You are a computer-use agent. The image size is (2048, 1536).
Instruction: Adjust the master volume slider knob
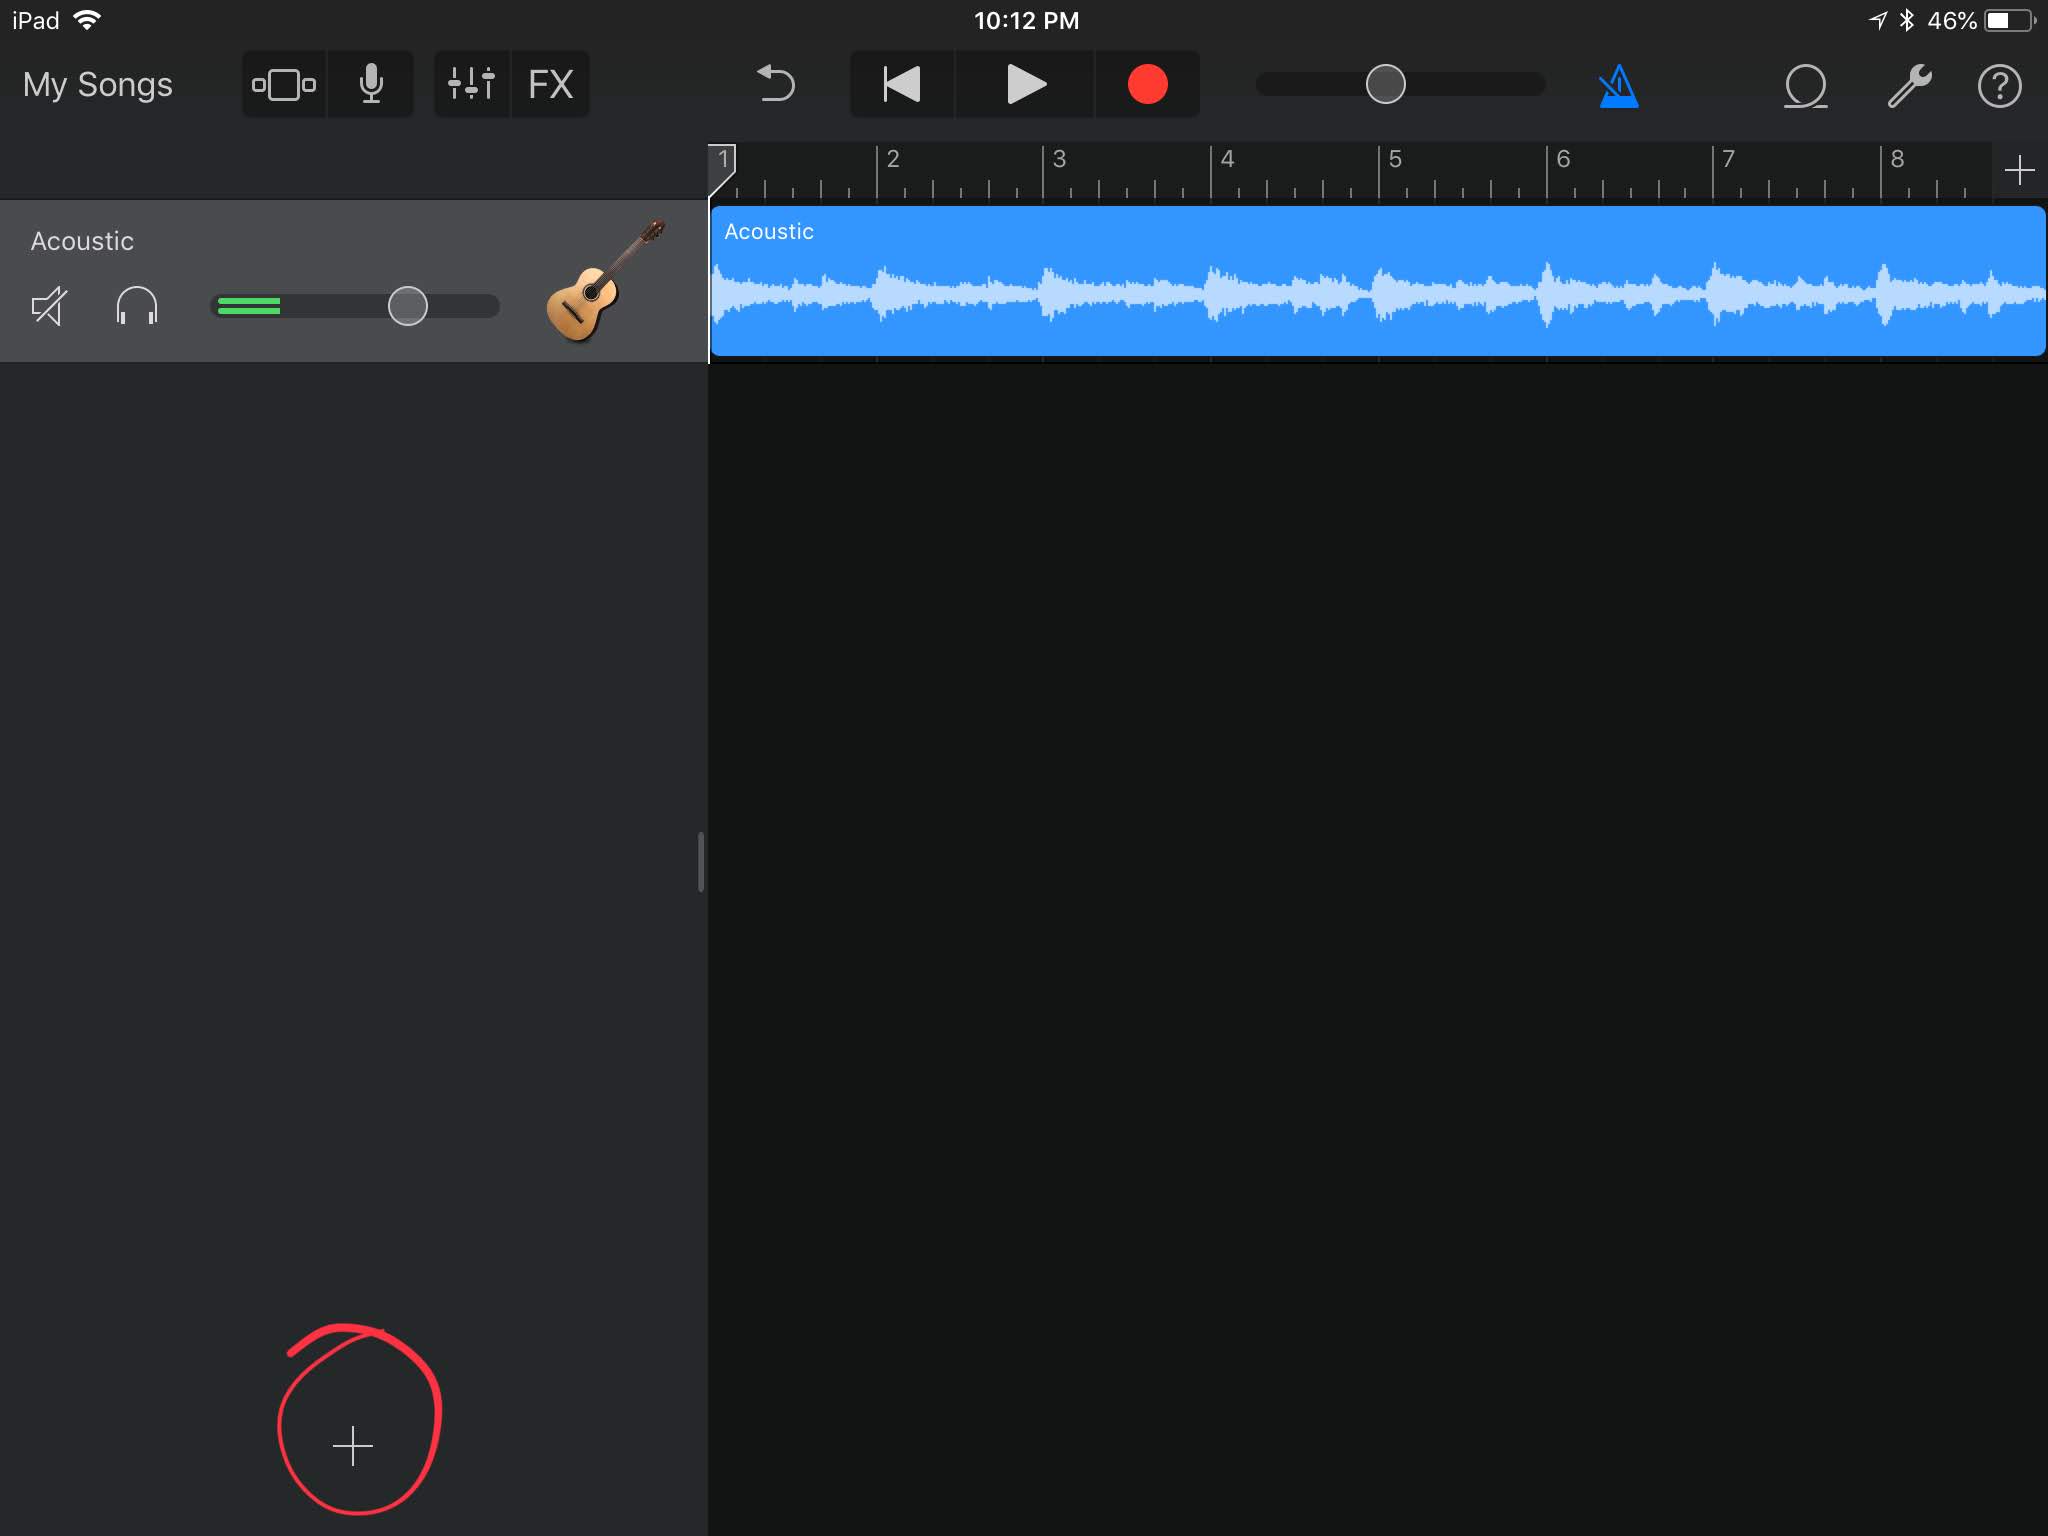tap(1385, 85)
